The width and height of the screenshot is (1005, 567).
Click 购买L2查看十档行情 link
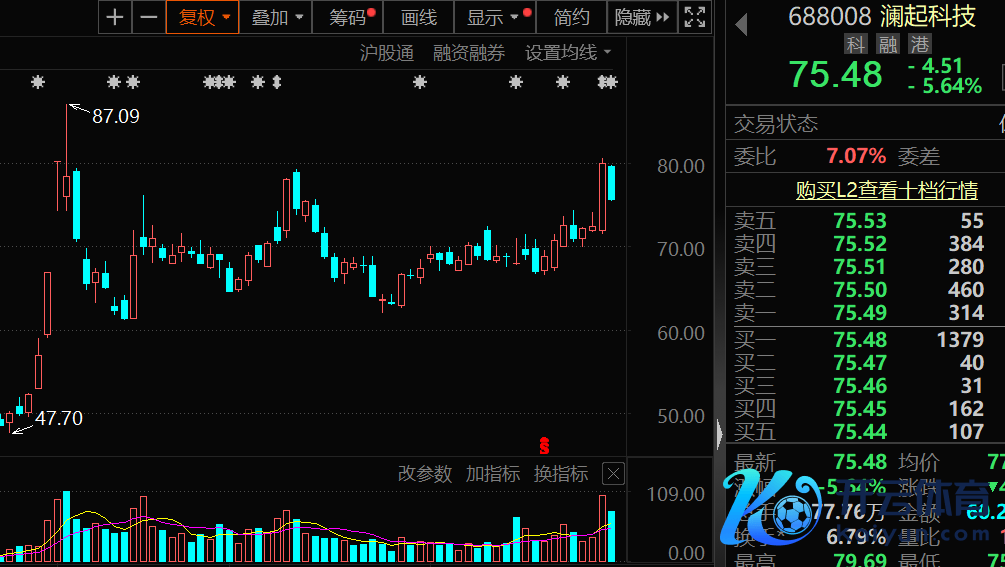tap(886, 190)
